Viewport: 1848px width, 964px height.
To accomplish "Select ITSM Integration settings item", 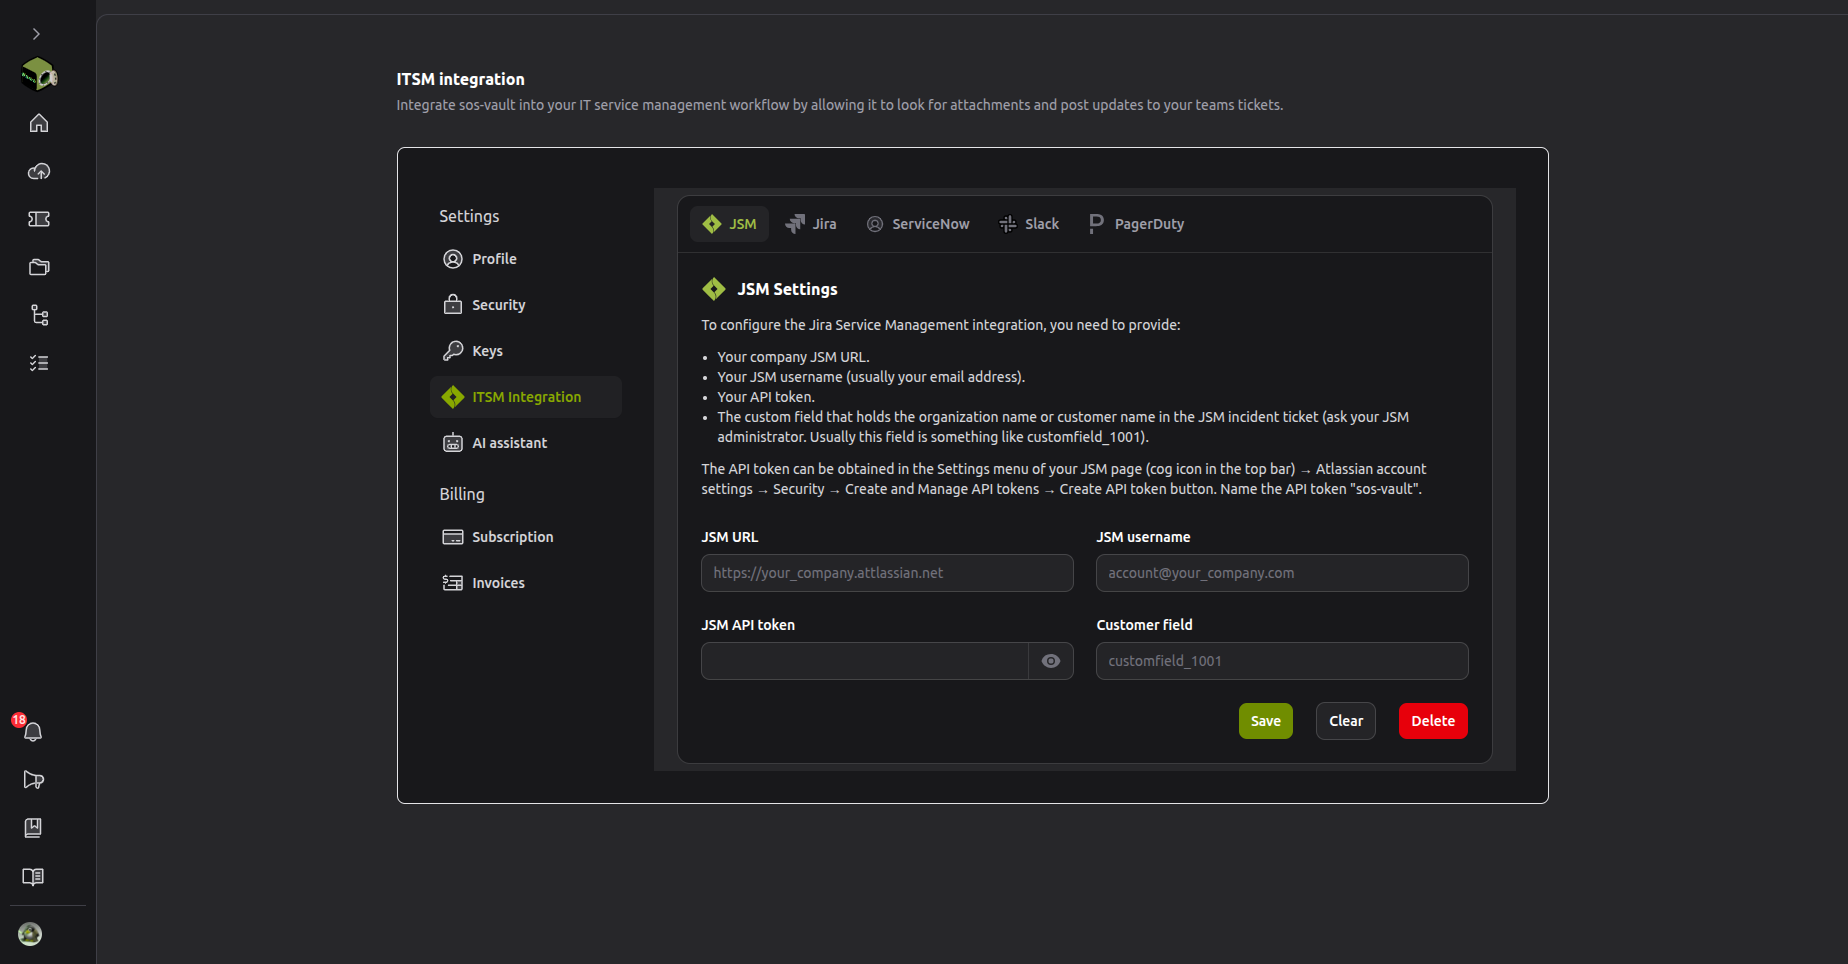I will tap(526, 397).
